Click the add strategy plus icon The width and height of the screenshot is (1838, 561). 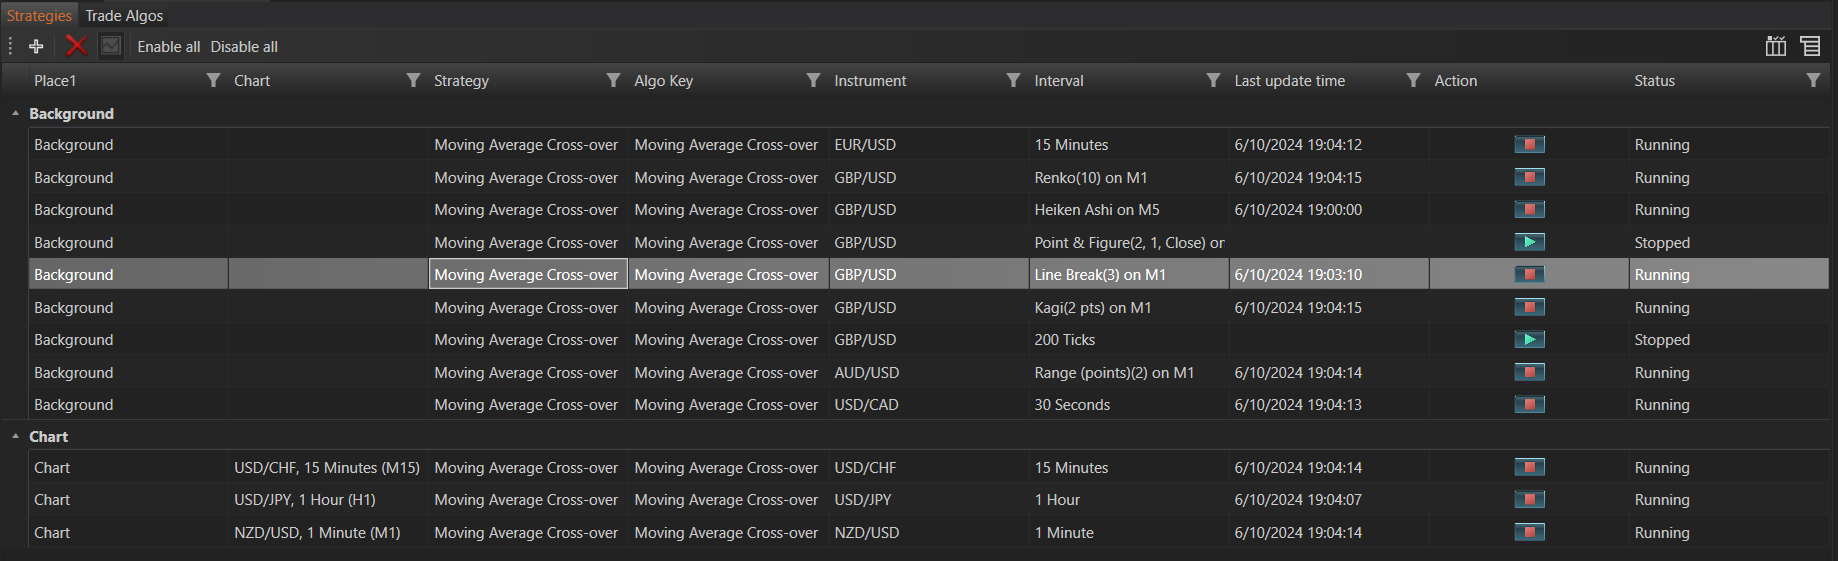pyautogui.click(x=36, y=46)
